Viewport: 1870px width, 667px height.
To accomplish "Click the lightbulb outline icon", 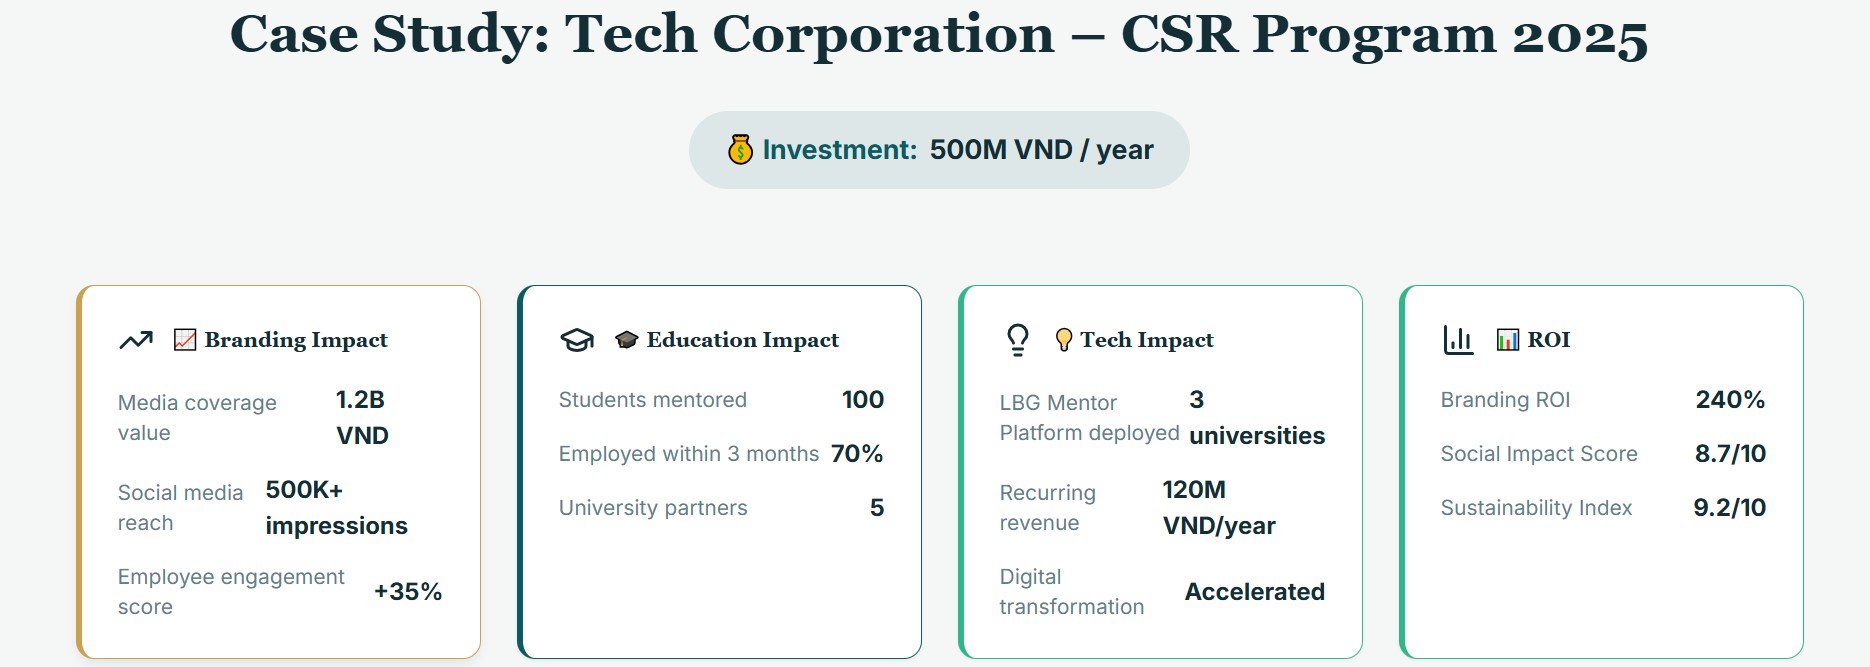I will (1018, 340).
